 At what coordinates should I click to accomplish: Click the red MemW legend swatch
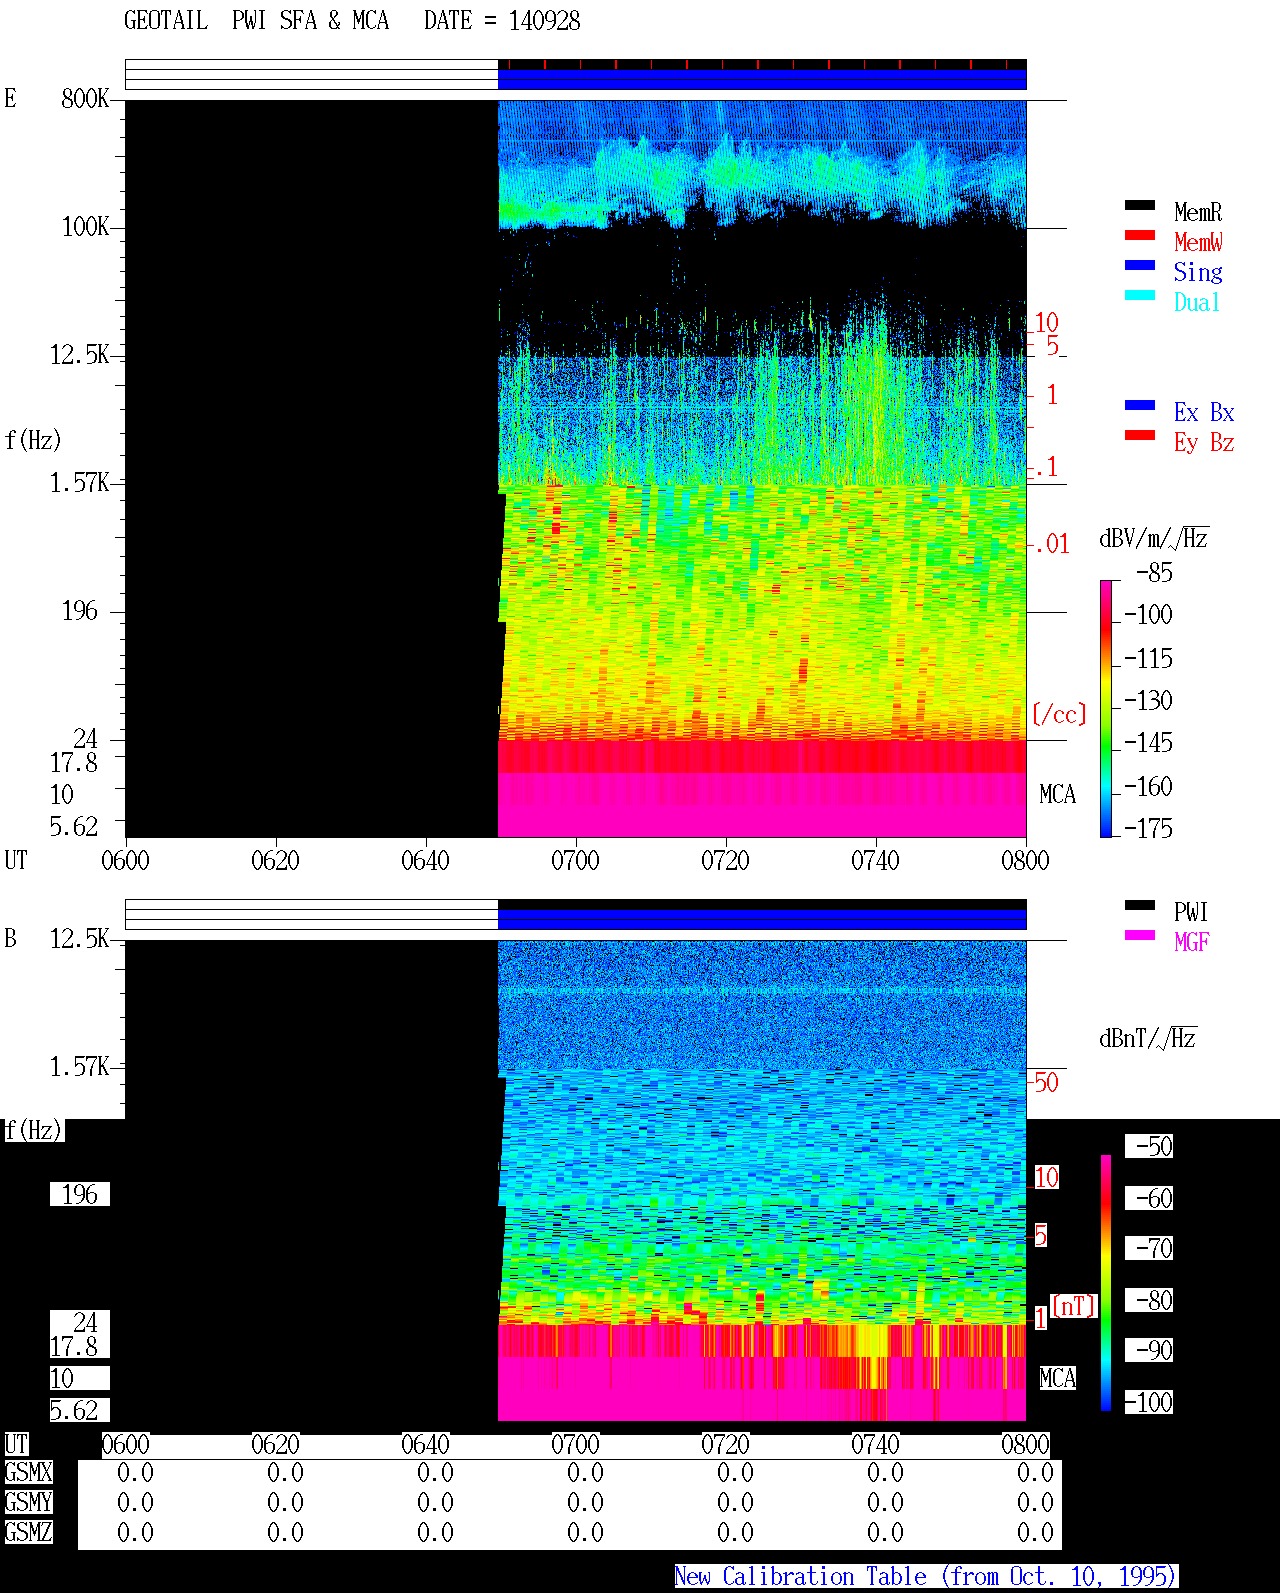pos(1140,235)
